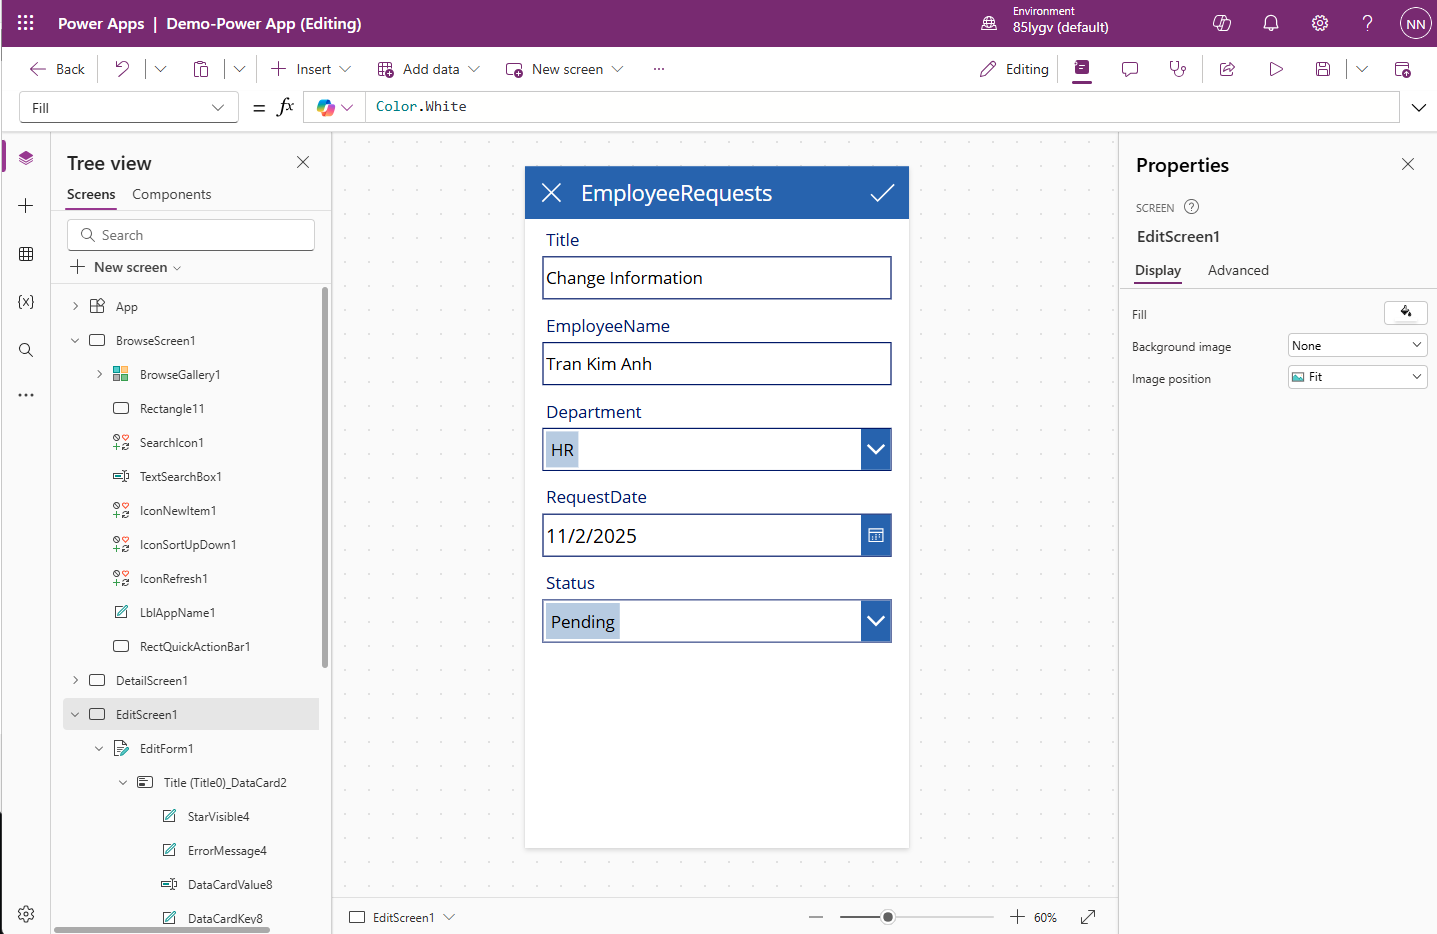The height and width of the screenshot is (934, 1437).
Task: Expand the Department dropdown showing HR
Action: 875,450
